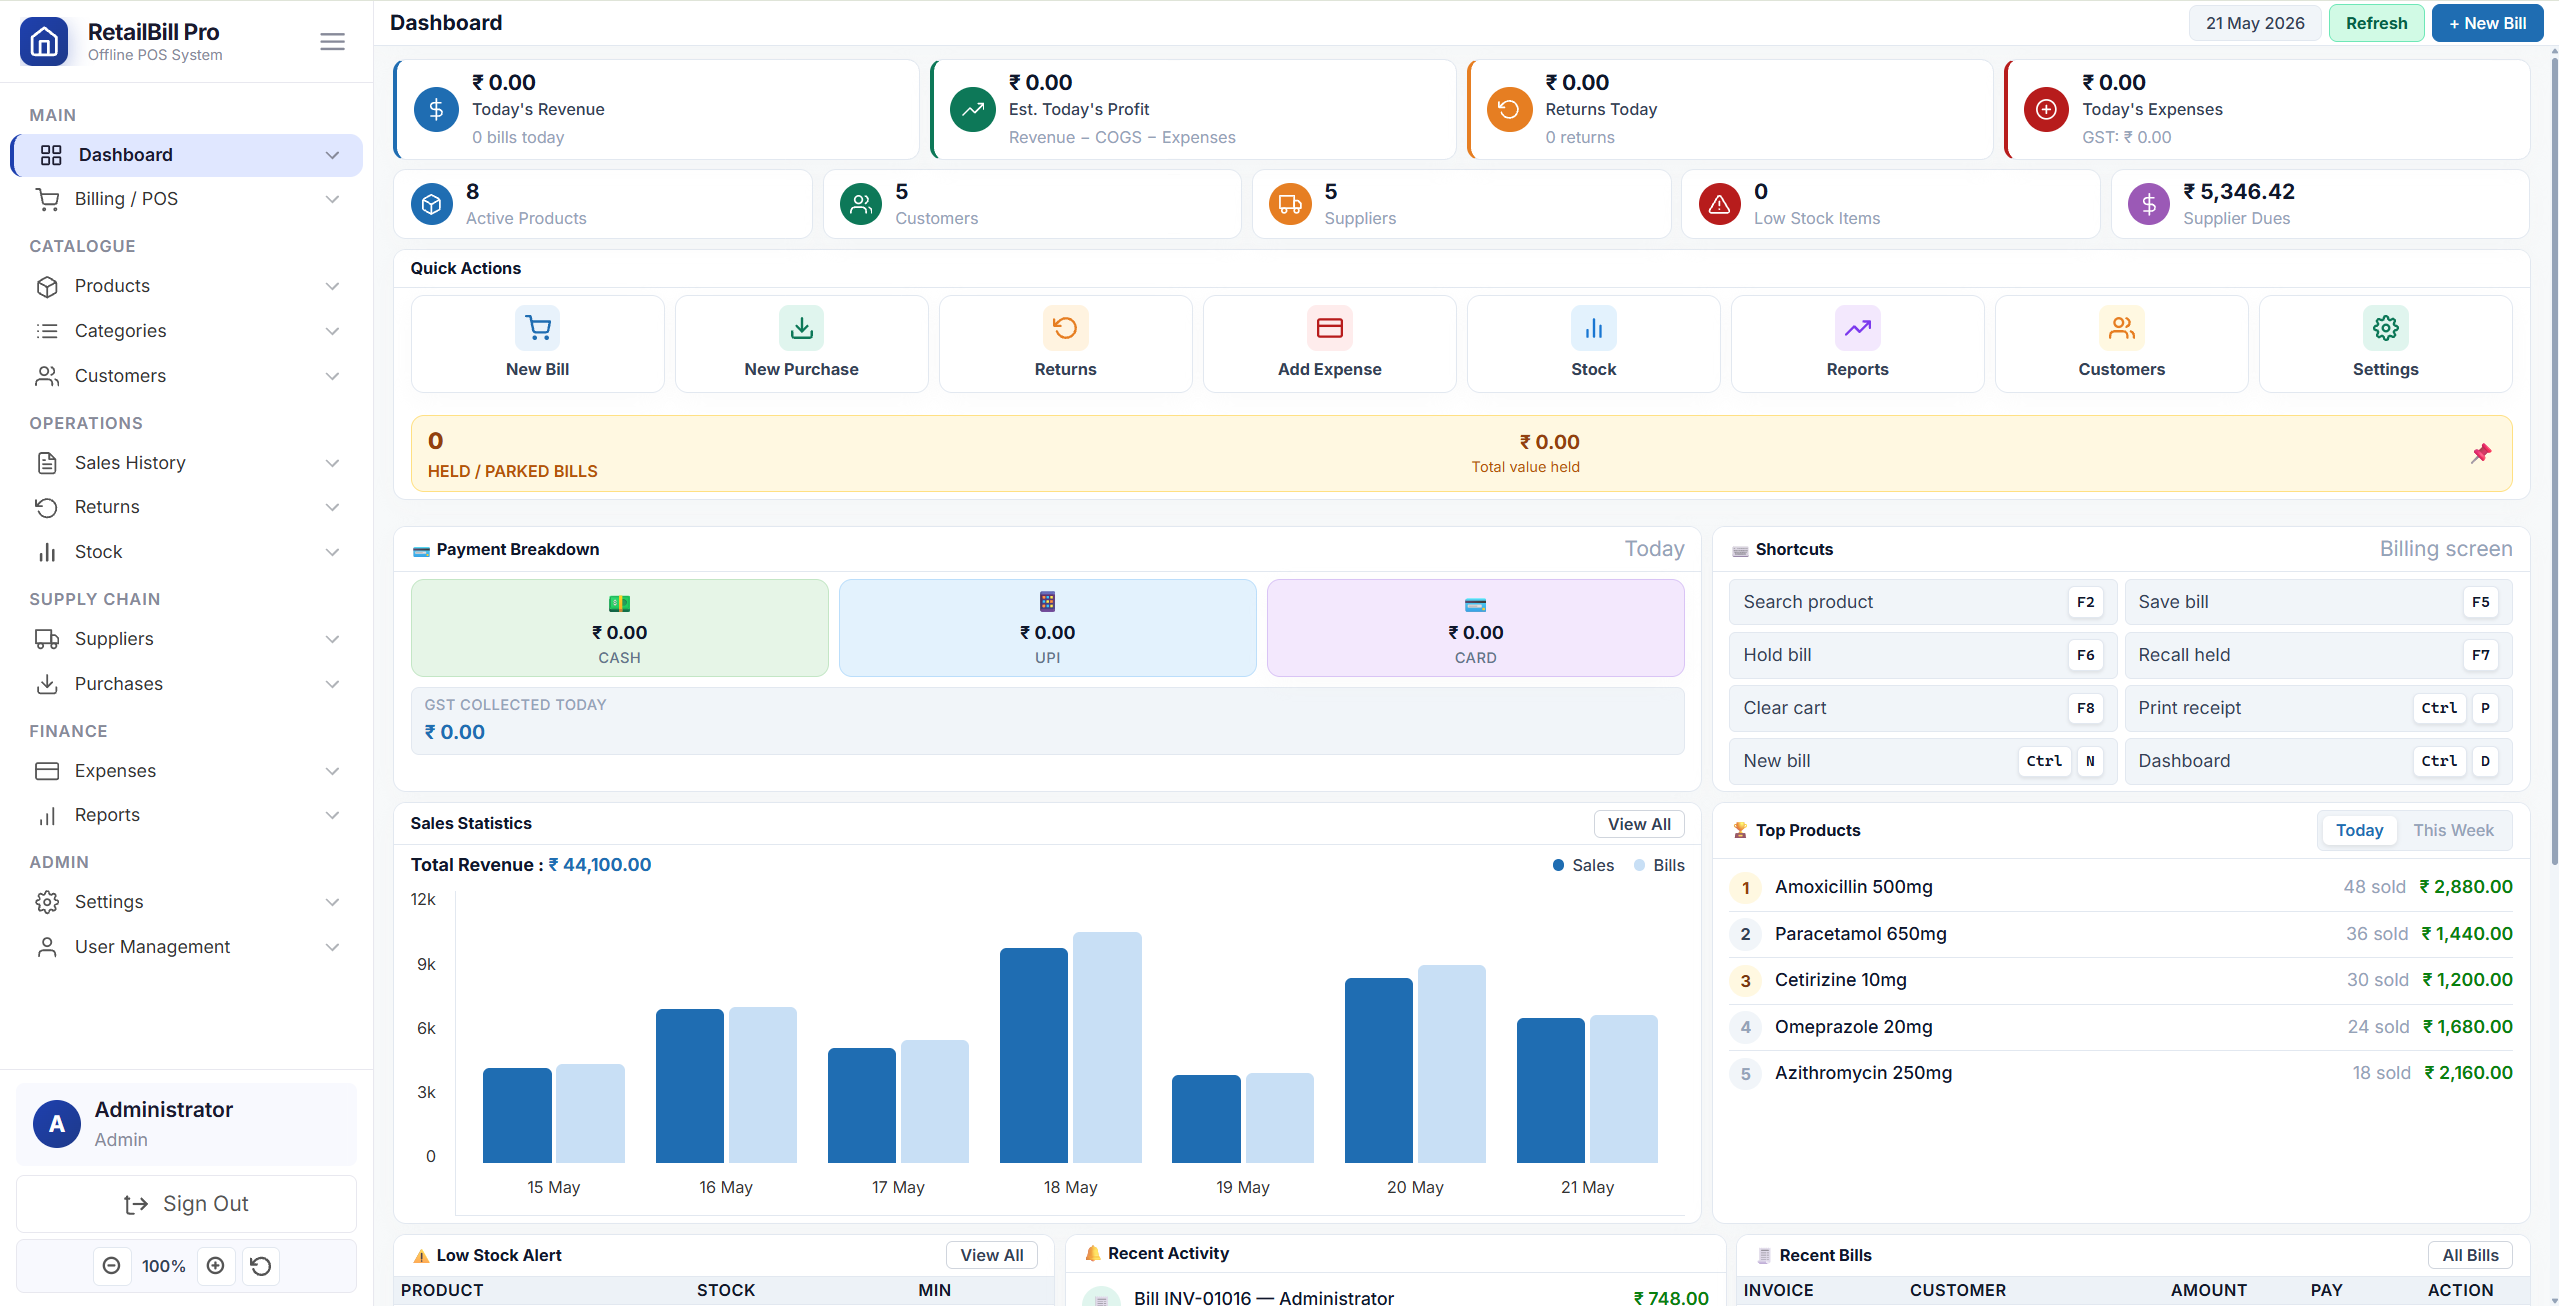Click Est. Today's Profit trend icon
Image resolution: width=2559 pixels, height=1306 pixels.
click(x=973, y=109)
